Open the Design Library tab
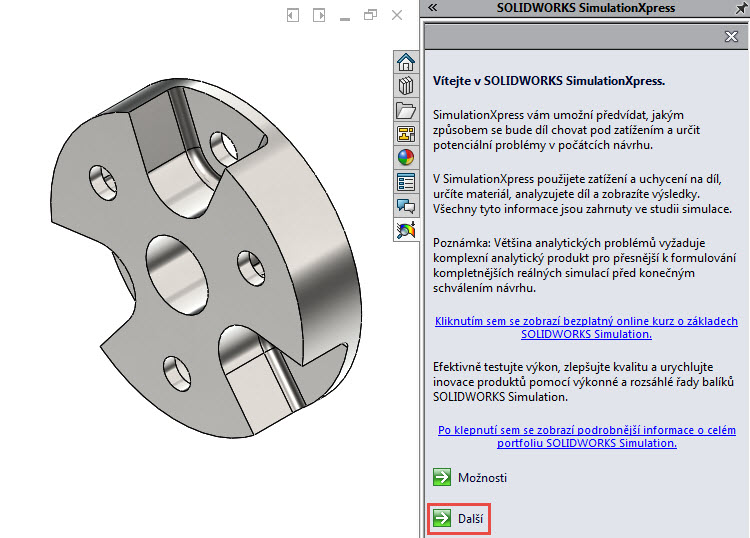750x538 pixels. (x=406, y=86)
